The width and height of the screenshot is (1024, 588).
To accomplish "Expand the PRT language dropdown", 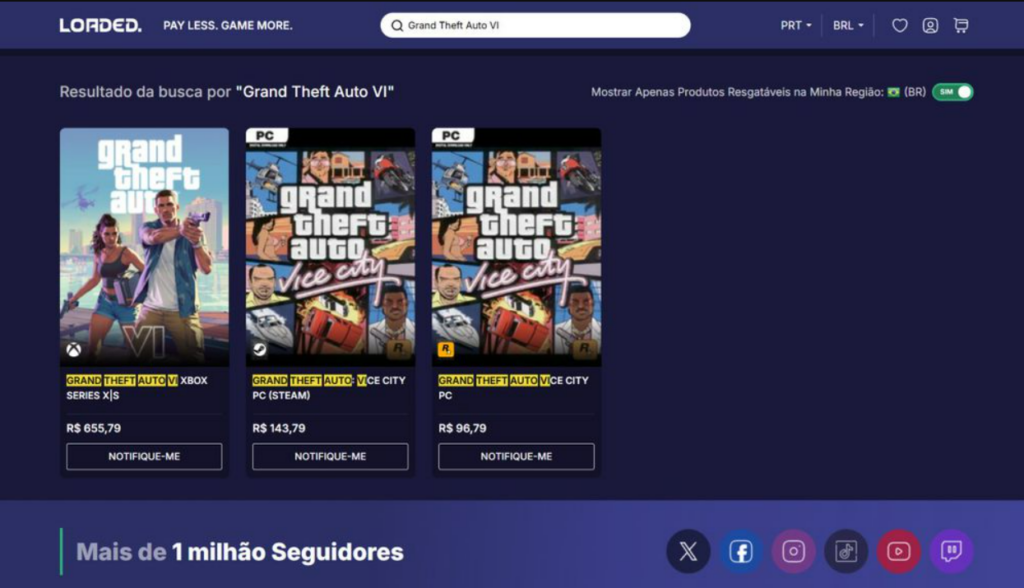I will 795,25.
